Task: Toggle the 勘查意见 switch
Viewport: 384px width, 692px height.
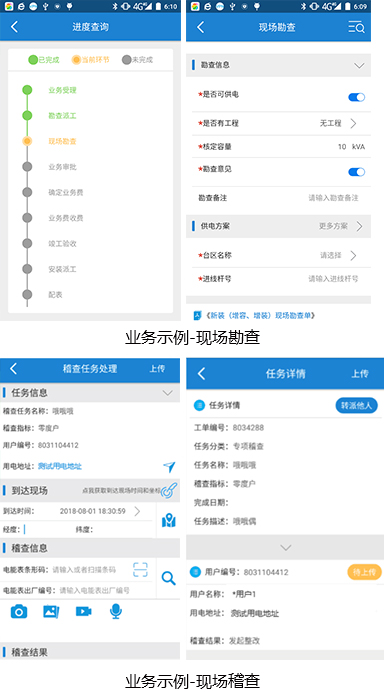Action: 357,172
